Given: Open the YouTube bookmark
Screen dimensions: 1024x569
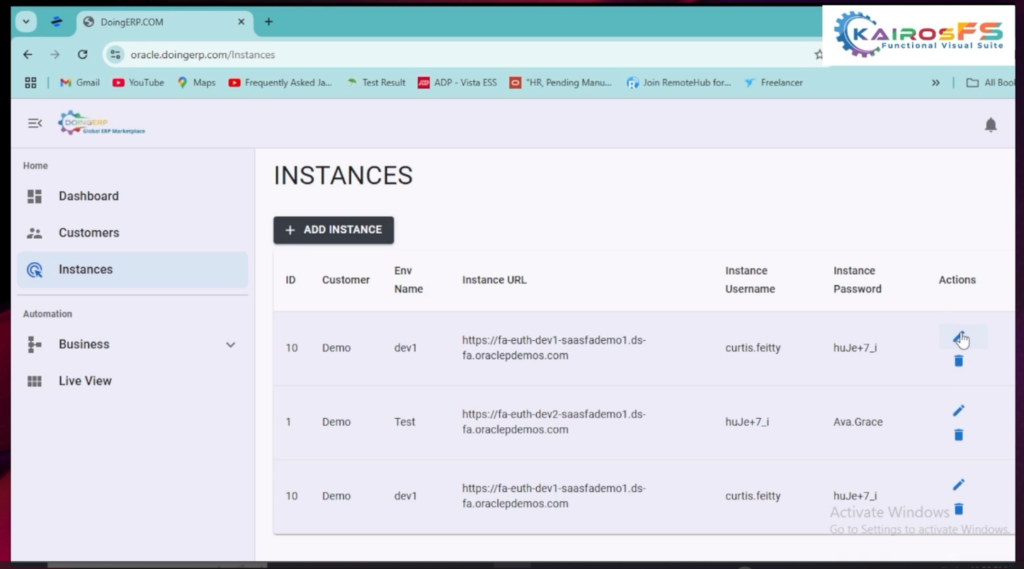Looking at the screenshot, I should click(x=138, y=83).
